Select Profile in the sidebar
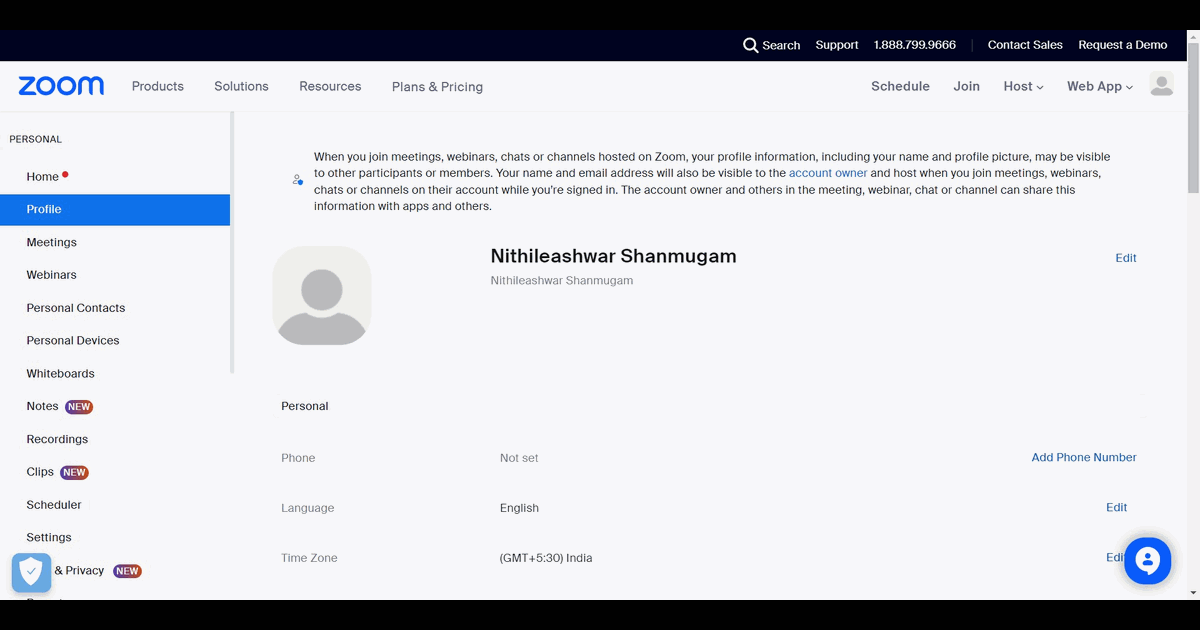The width and height of the screenshot is (1200, 630). point(115,209)
